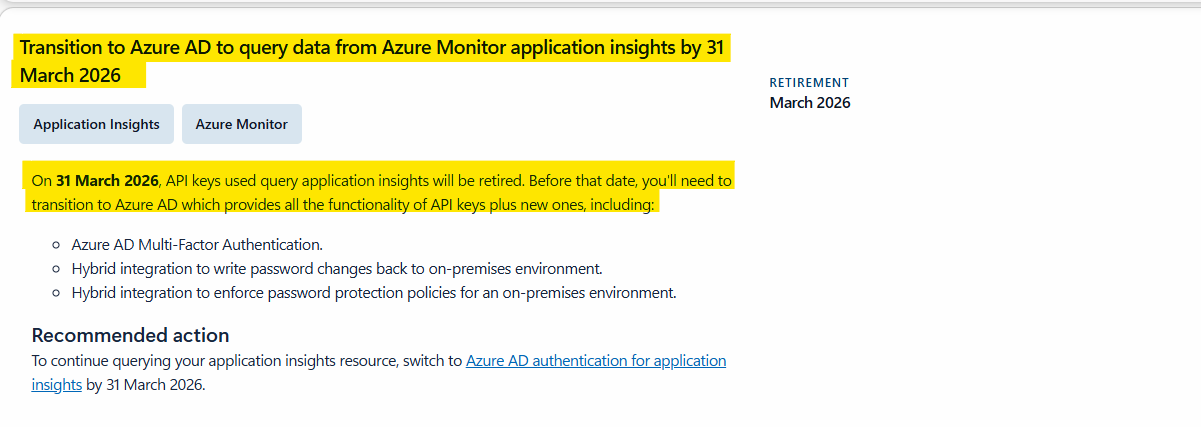The image size is (1201, 427).
Task: Select the Azure Monitor tag button
Action: [x=242, y=124]
